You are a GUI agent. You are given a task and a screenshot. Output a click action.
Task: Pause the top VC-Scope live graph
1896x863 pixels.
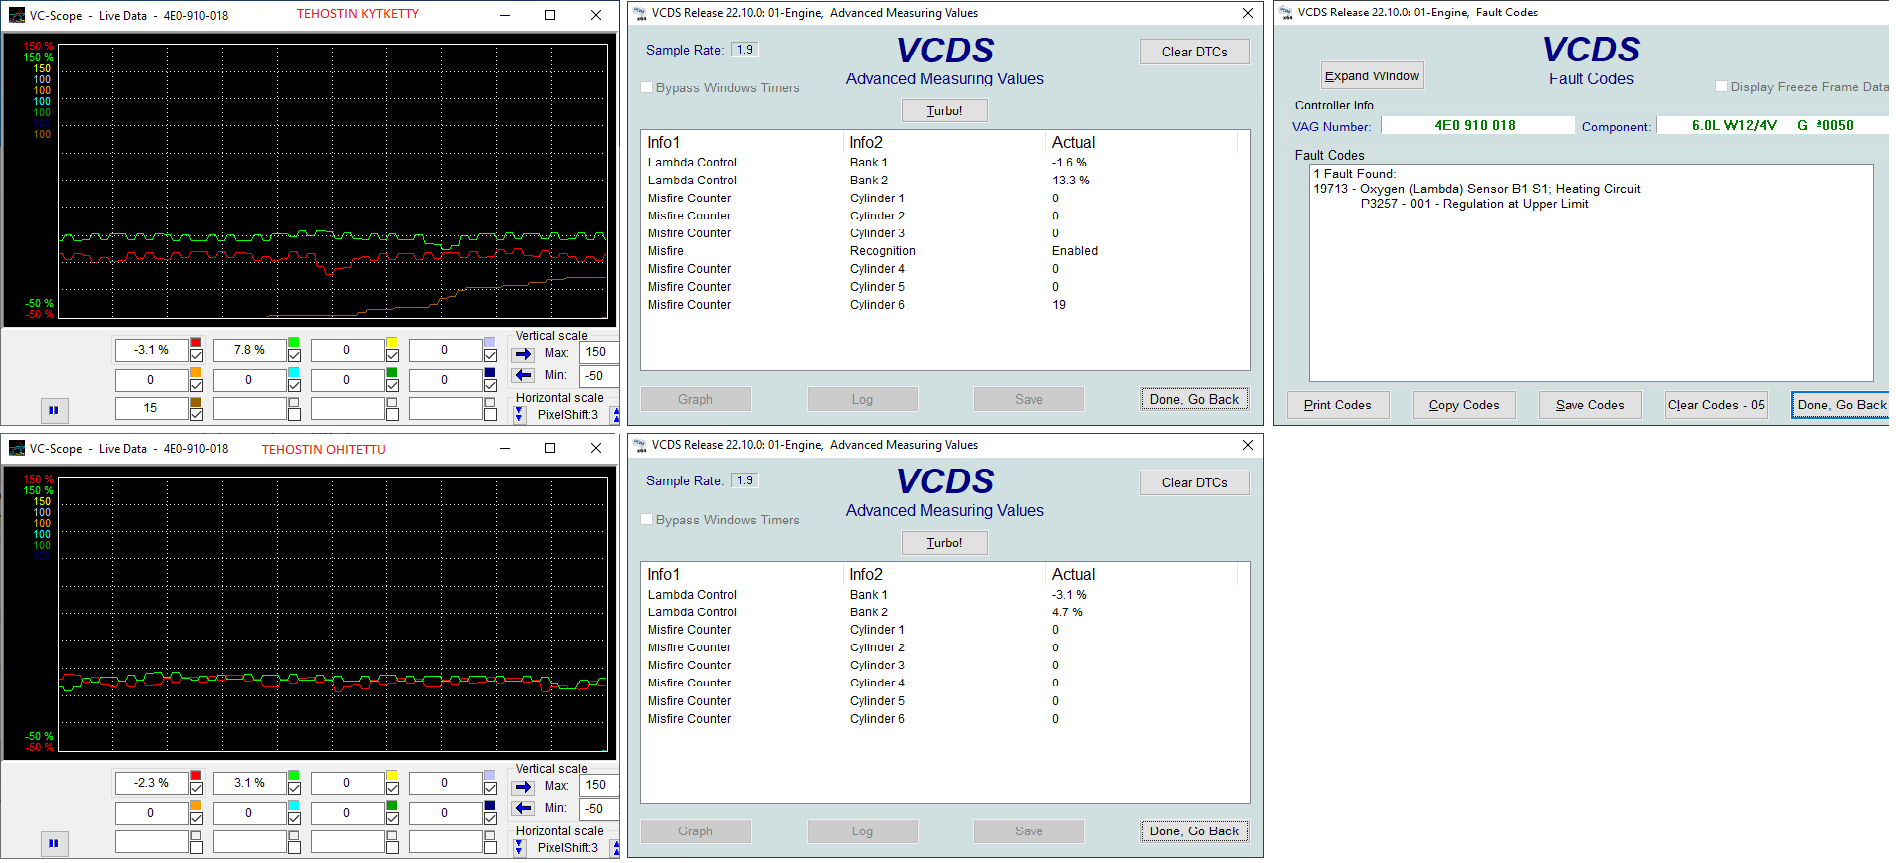point(54,410)
